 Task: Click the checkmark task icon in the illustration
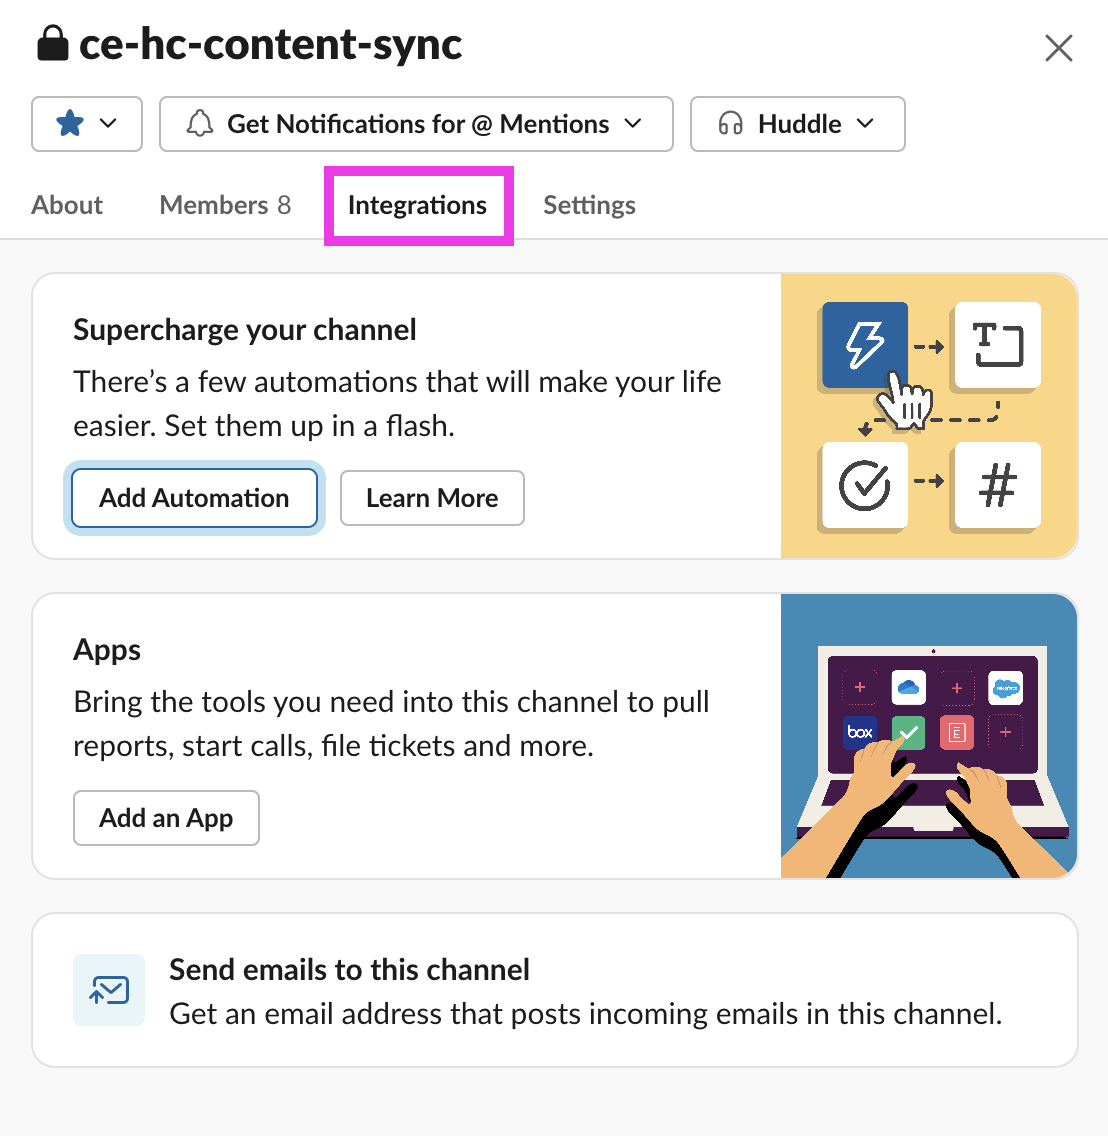pos(863,486)
